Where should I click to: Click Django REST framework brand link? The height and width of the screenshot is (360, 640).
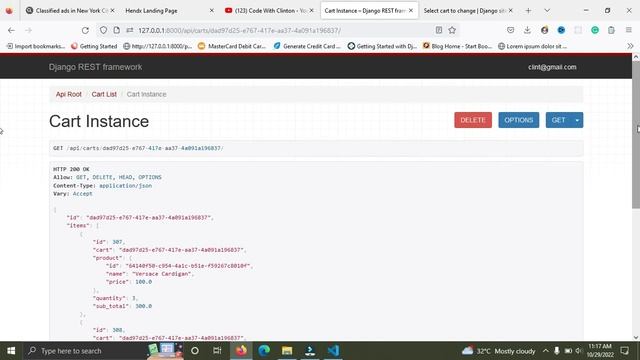pyautogui.click(x=95, y=67)
